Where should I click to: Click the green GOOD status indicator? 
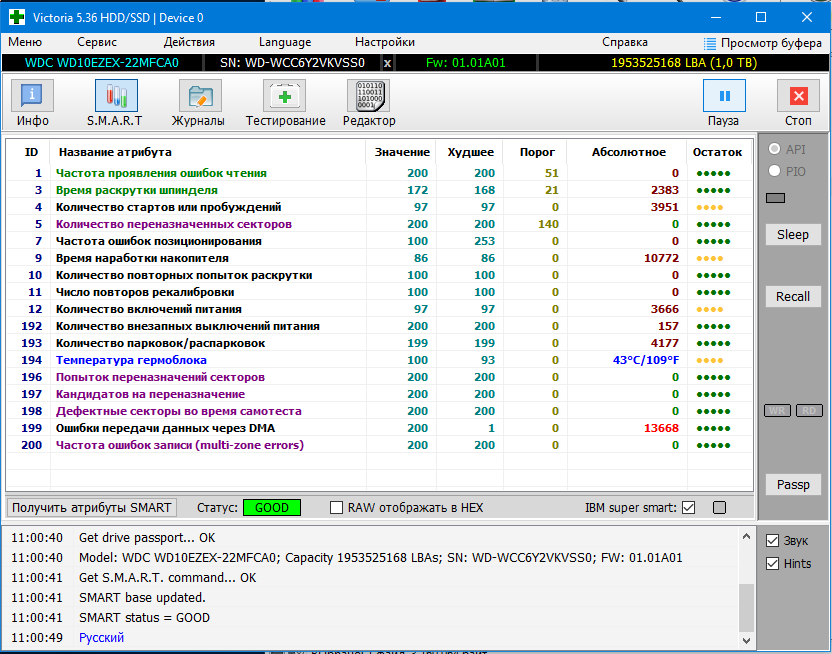click(272, 508)
